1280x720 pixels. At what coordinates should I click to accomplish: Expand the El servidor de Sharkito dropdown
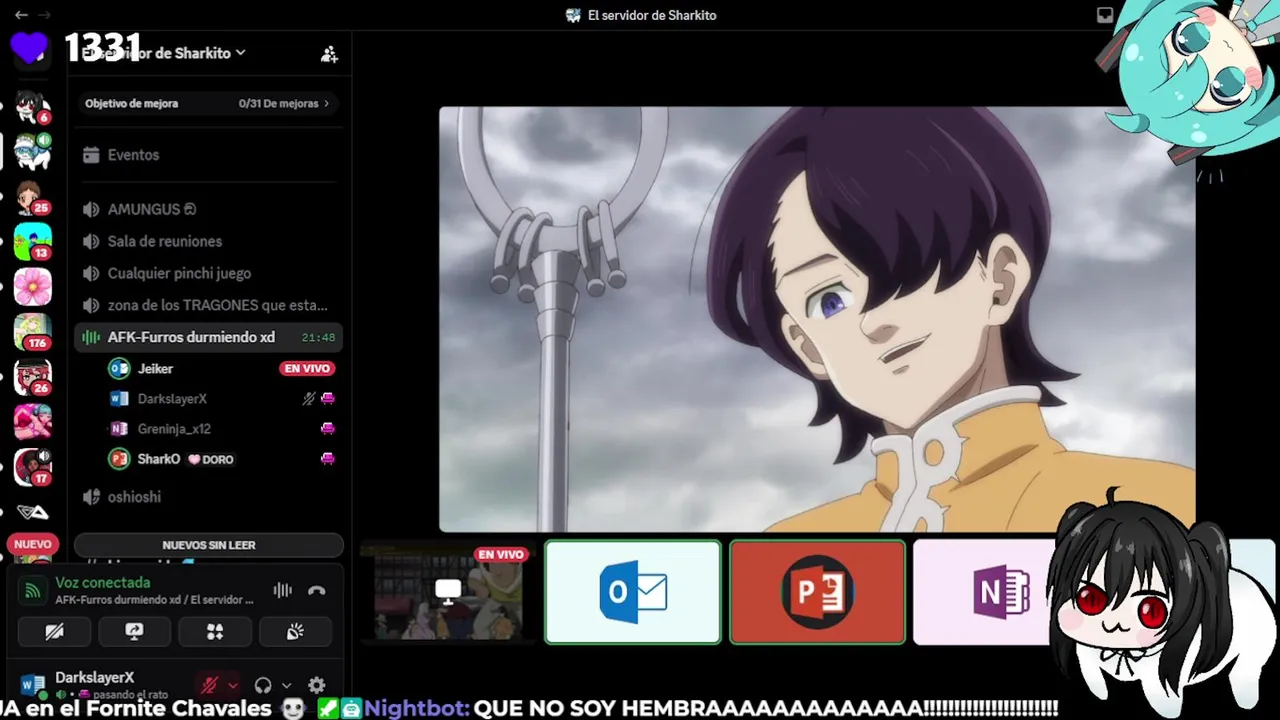click(240, 53)
